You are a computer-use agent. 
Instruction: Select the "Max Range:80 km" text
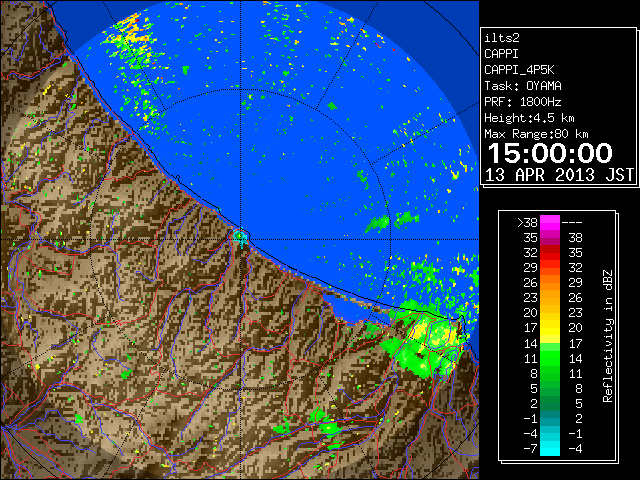click(x=536, y=134)
